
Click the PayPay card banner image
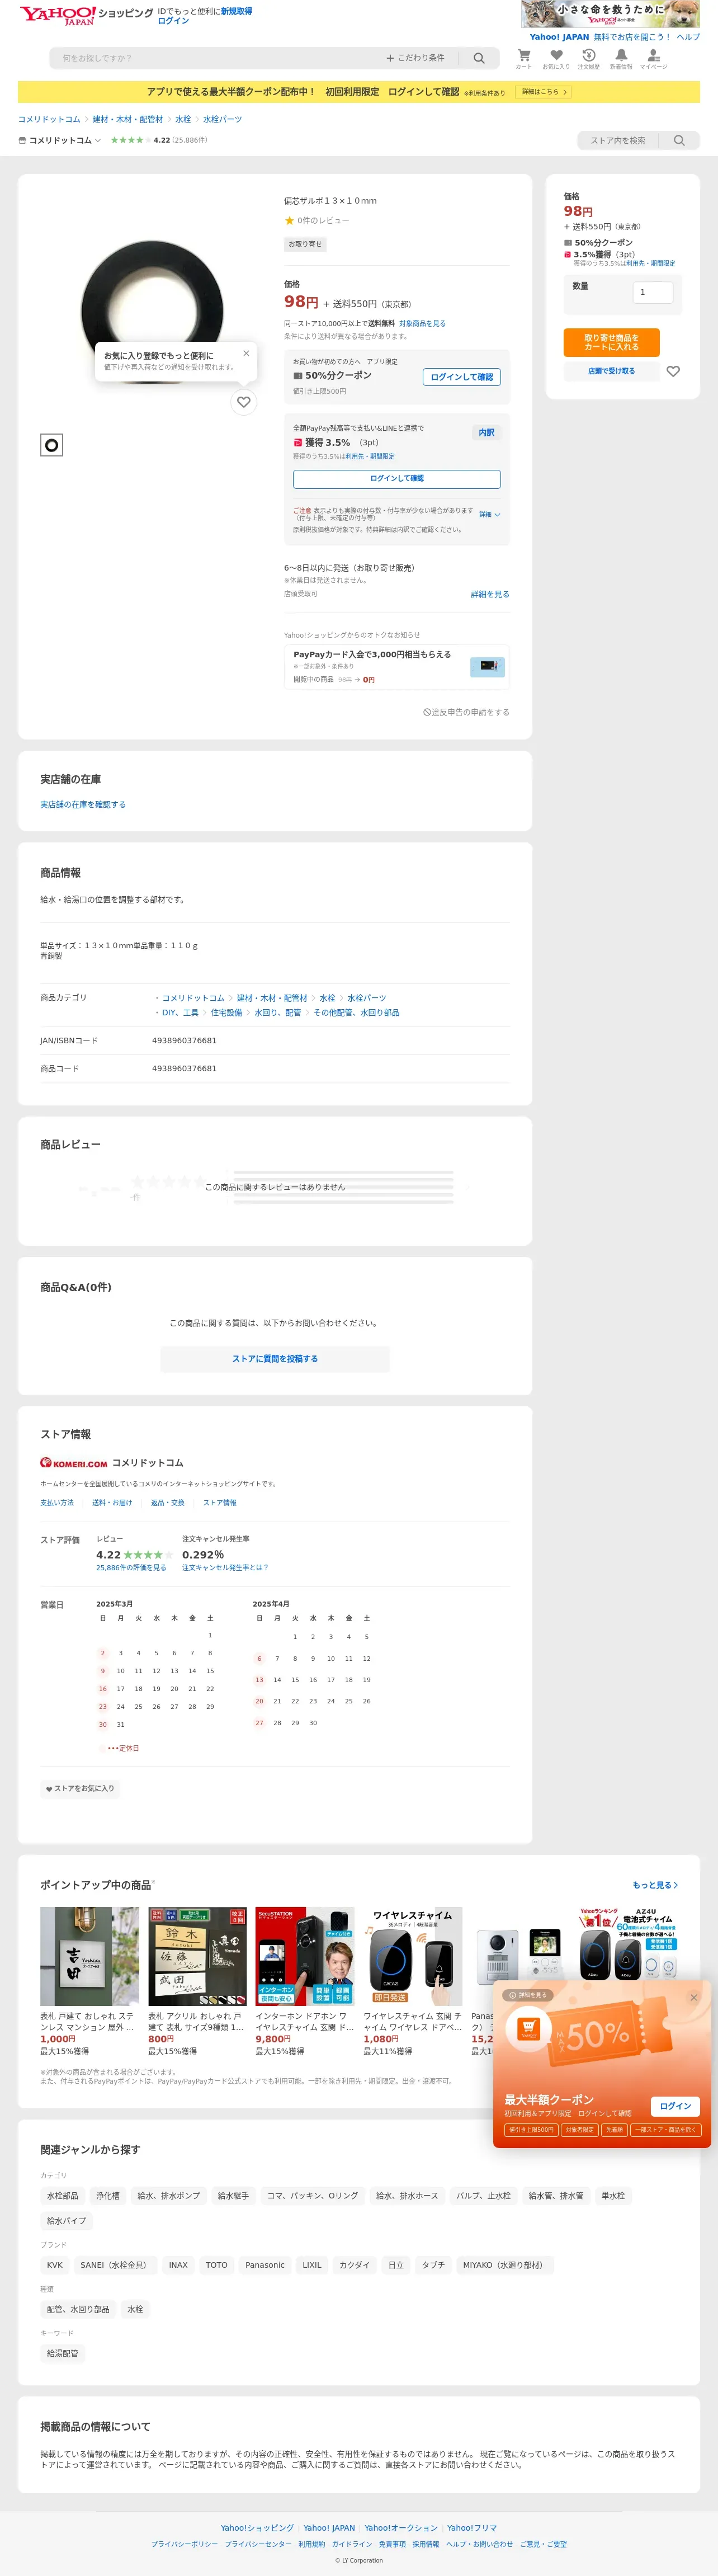[488, 666]
